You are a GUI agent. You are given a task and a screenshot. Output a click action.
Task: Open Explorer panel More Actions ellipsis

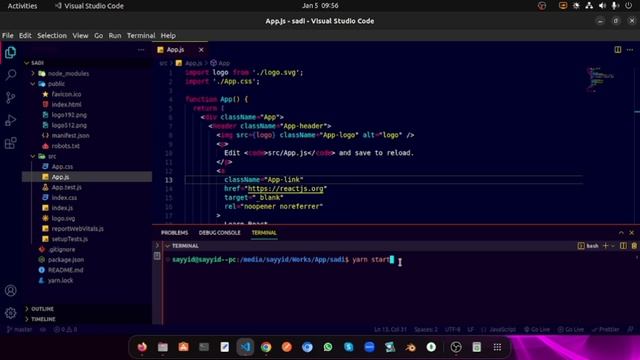point(141,50)
